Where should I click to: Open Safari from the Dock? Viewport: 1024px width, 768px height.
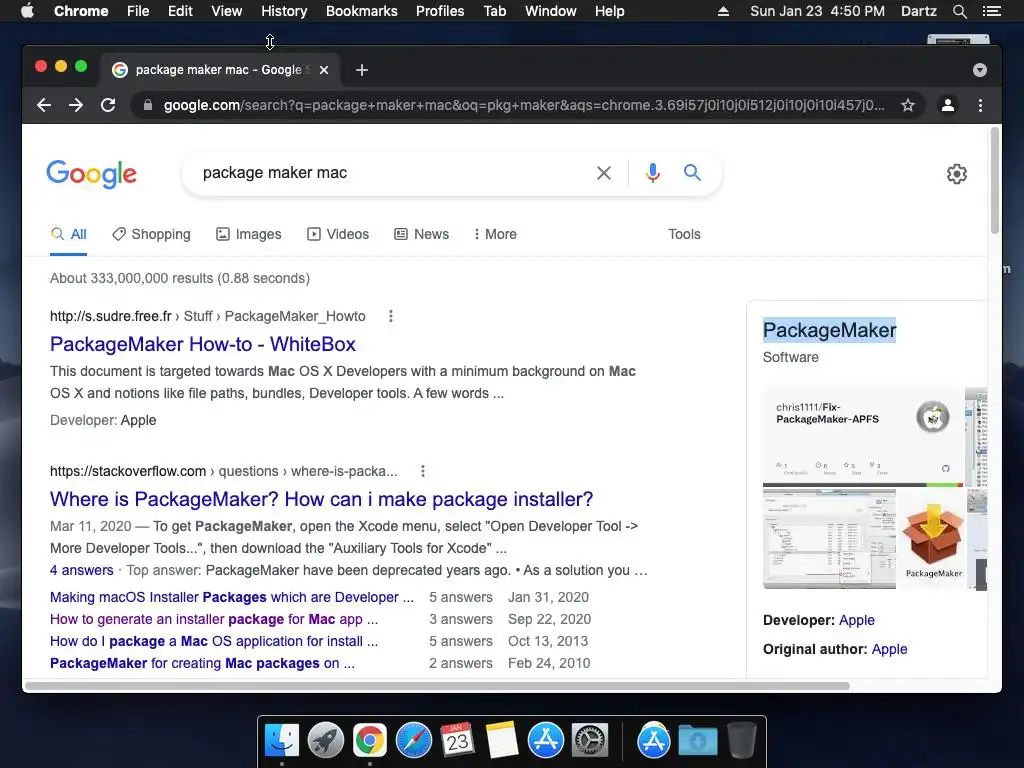point(414,741)
